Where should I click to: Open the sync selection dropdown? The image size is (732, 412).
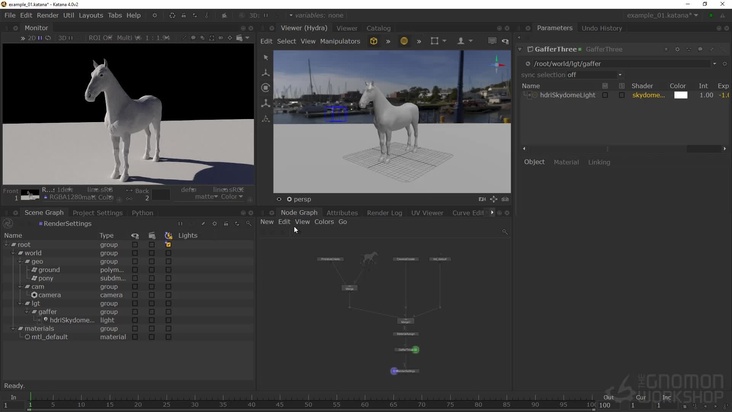pyautogui.click(x=594, y=75)
